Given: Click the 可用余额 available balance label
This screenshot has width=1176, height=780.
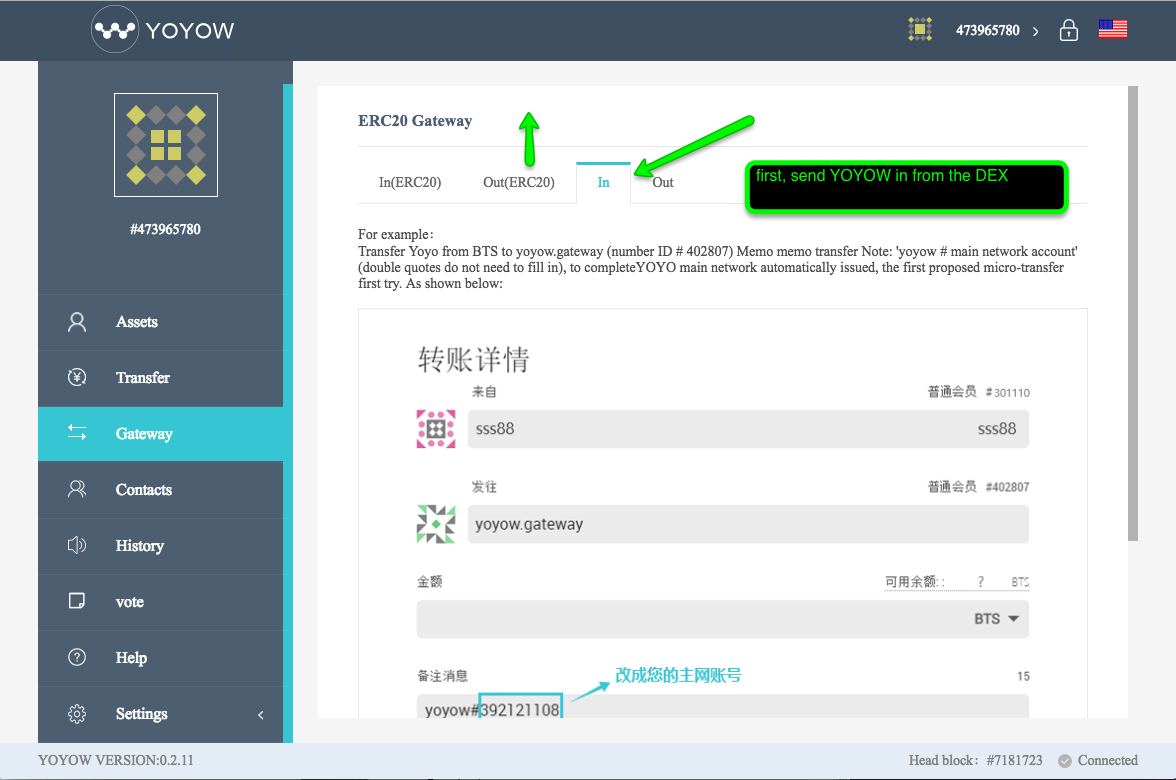Looking at the screenshot, I should (x=914, y=581).
